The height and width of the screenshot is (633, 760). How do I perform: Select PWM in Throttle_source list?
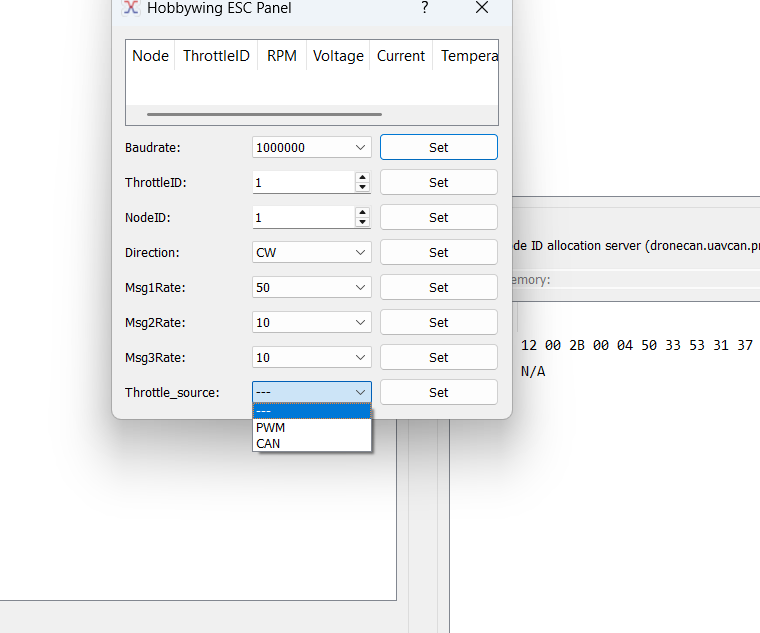[x=312, y=427]
